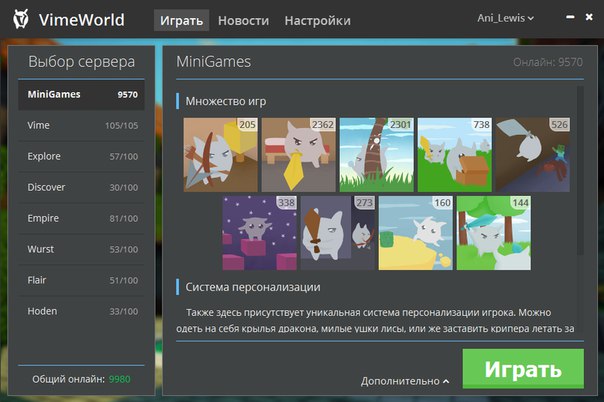This screenshot has width=604, height=402.
Task: Open the Новости tab
Action: pyautogui.click(x=243, y=20)
